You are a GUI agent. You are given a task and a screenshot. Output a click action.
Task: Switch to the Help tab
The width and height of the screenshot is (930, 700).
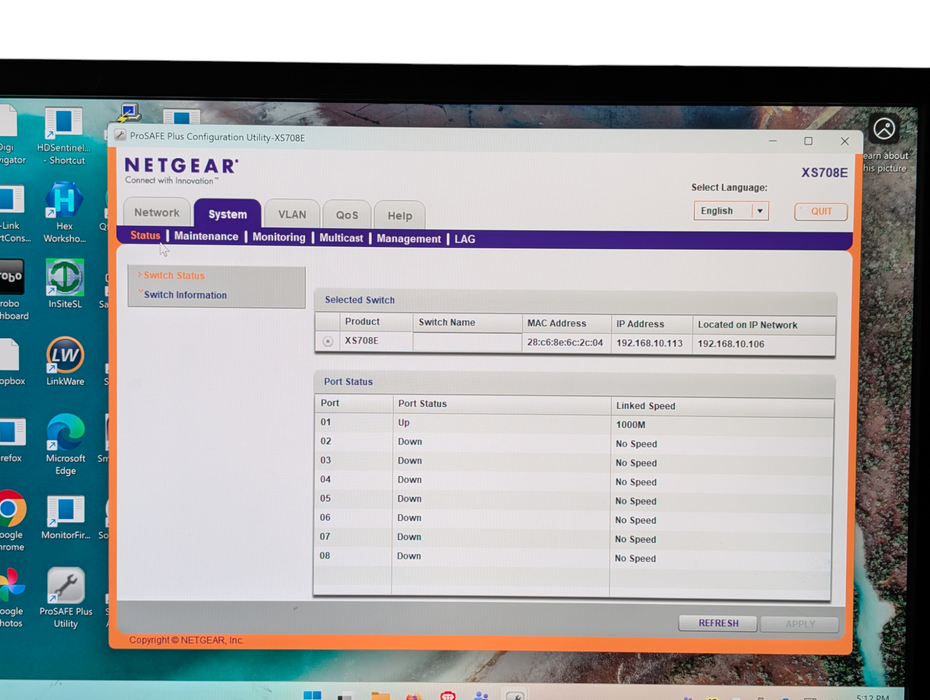click(400, 215)
